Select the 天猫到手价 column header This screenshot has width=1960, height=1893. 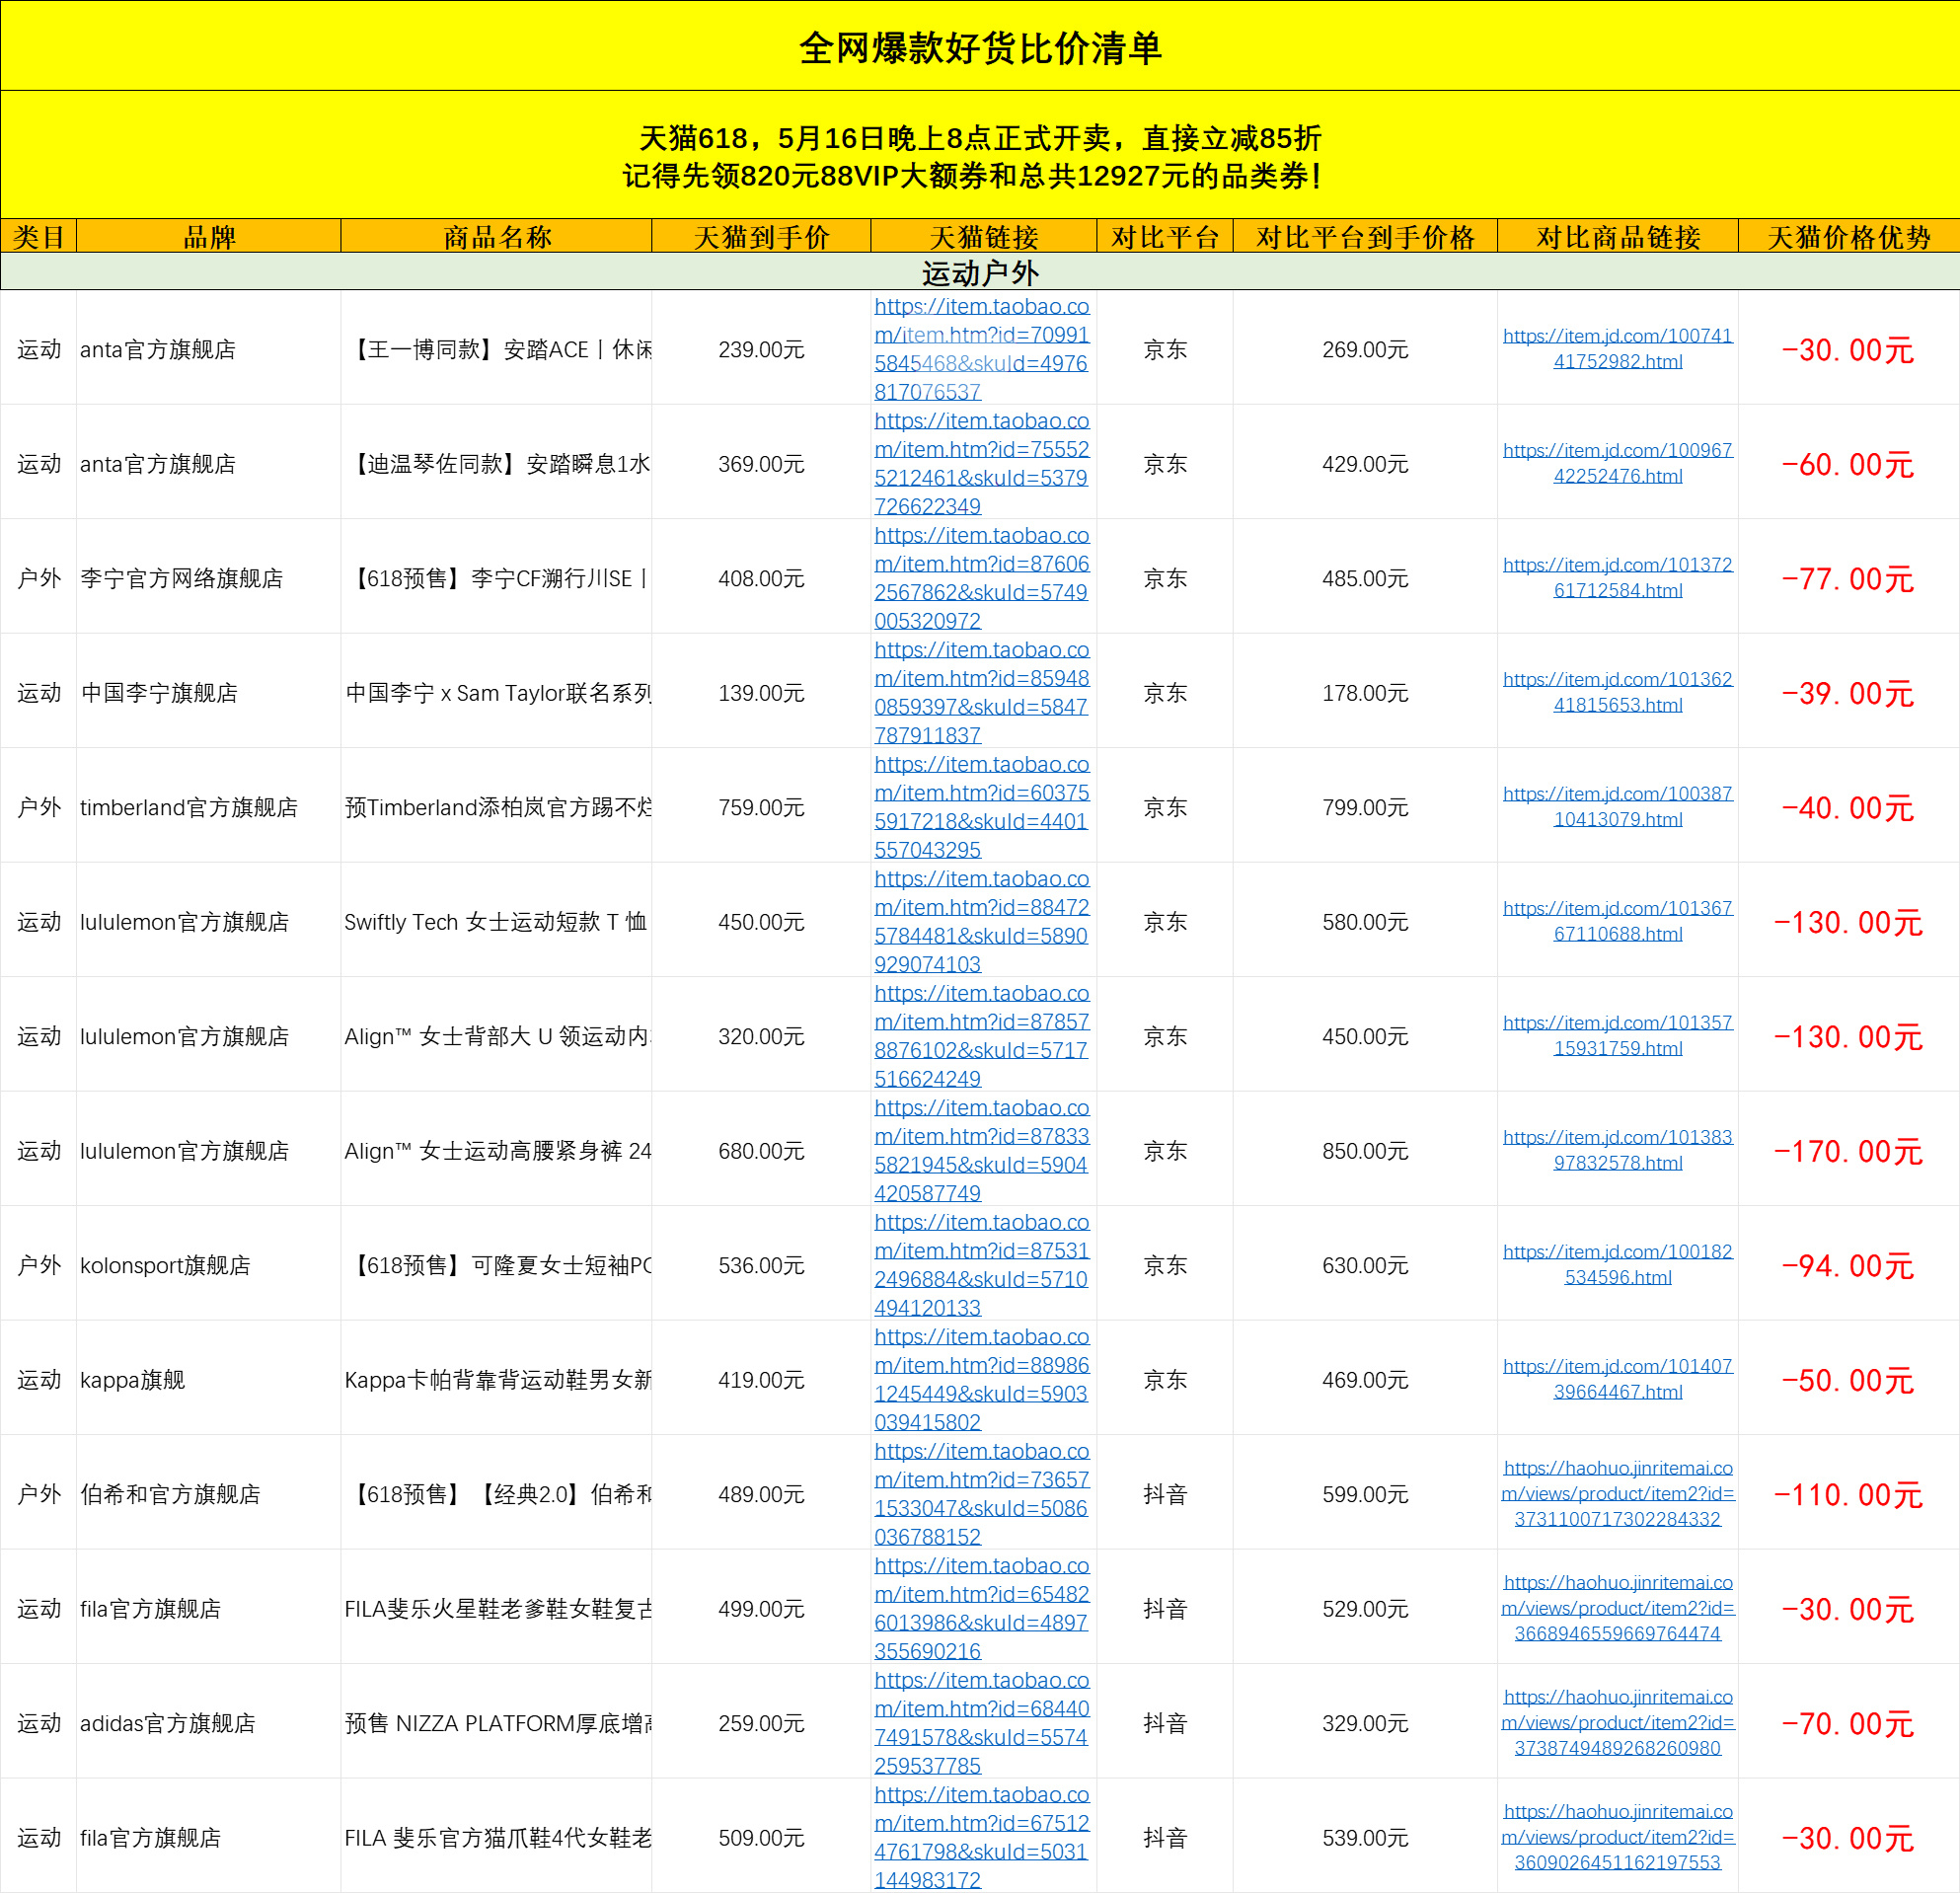[x=761, y=236]
